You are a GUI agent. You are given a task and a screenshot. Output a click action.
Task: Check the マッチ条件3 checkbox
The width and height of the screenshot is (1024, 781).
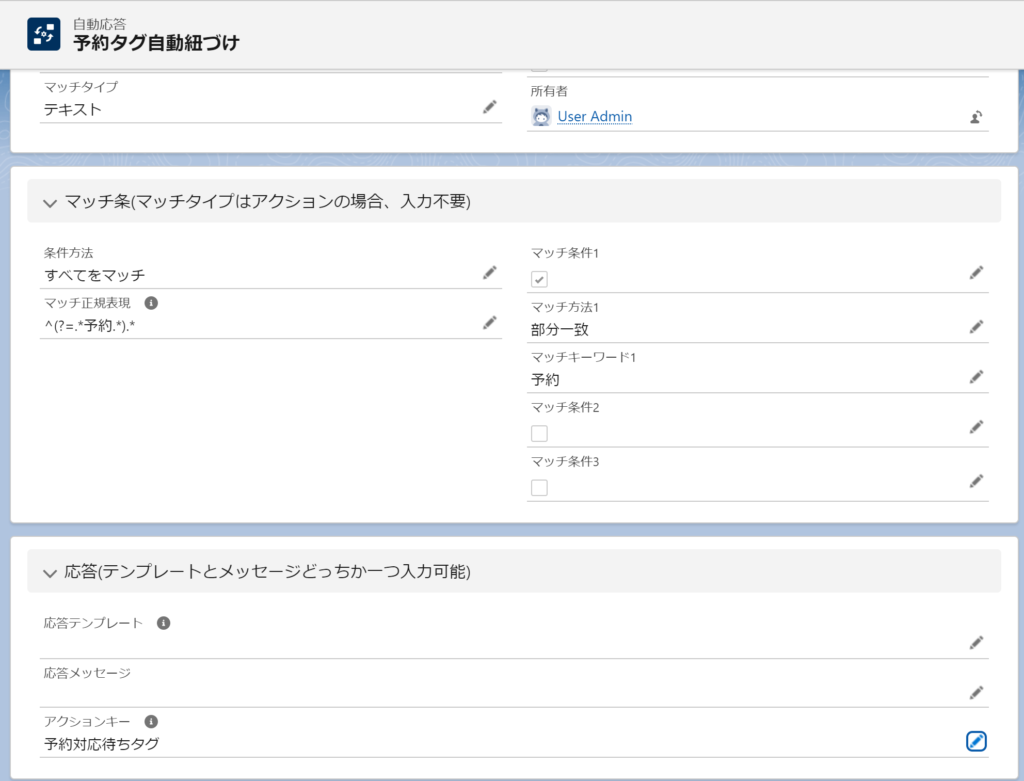point(539,488)
